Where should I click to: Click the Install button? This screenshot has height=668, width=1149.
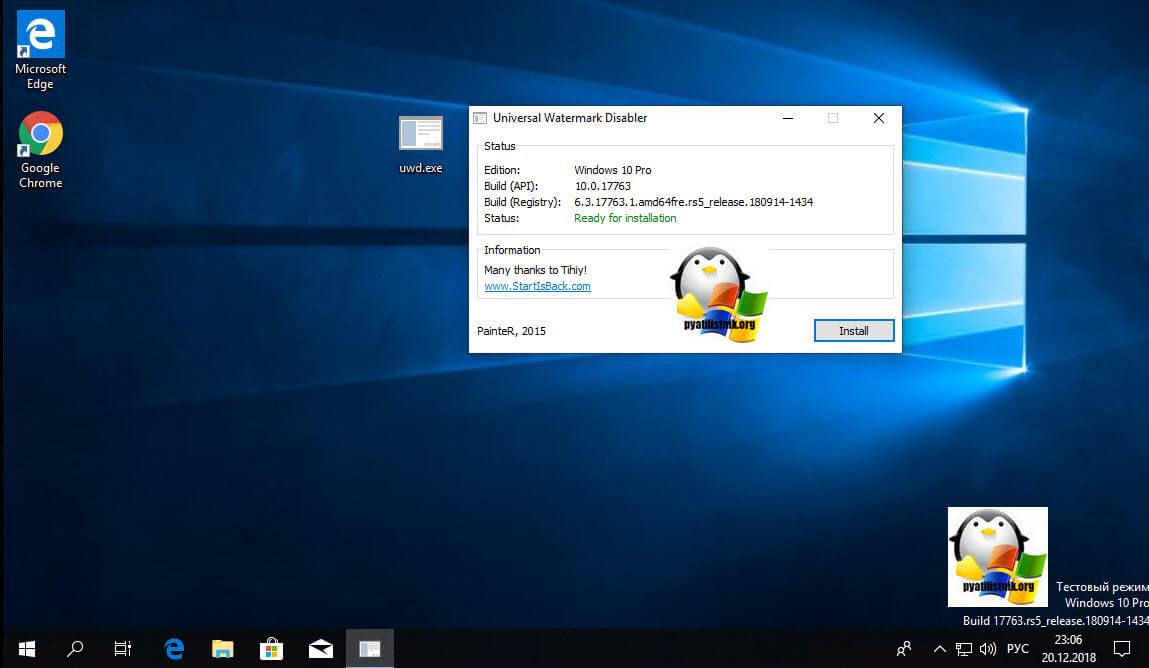854,331
